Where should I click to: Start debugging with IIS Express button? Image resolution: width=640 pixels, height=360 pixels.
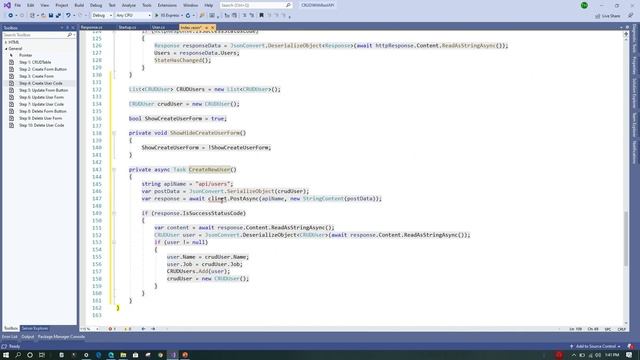click(x=167, y=16)
